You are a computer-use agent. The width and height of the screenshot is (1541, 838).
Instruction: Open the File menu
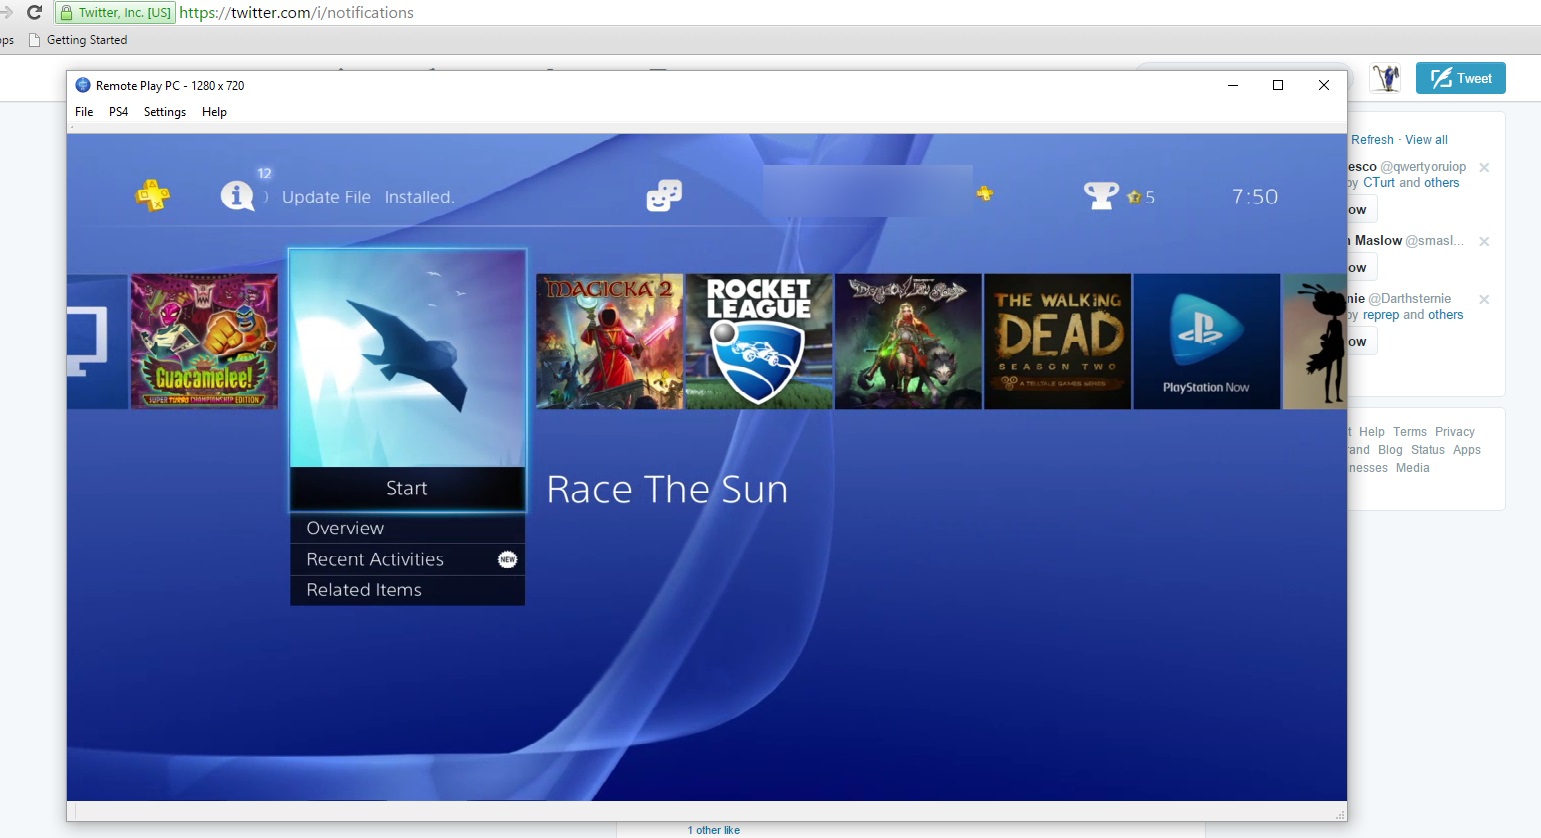[84, 112]
